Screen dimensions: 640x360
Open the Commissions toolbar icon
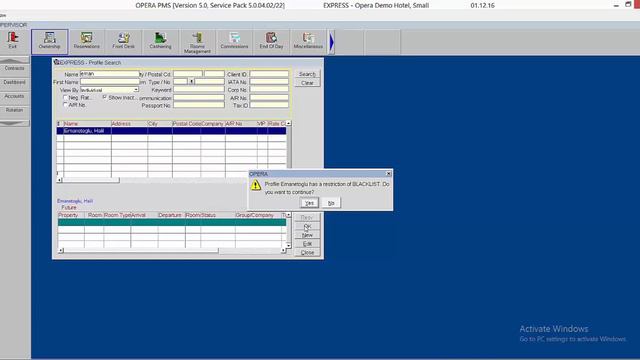234,41
